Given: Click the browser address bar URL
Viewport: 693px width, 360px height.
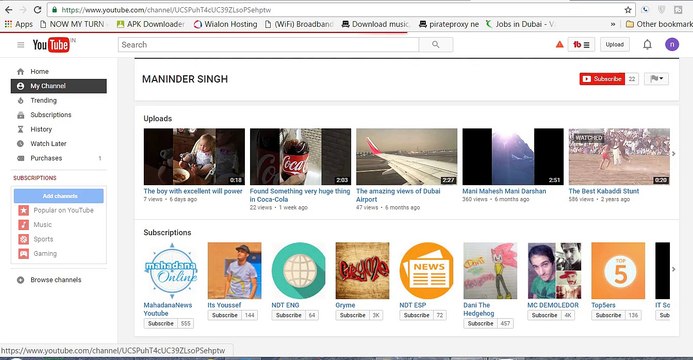Looking at the screenshot, I should [166, 10].
